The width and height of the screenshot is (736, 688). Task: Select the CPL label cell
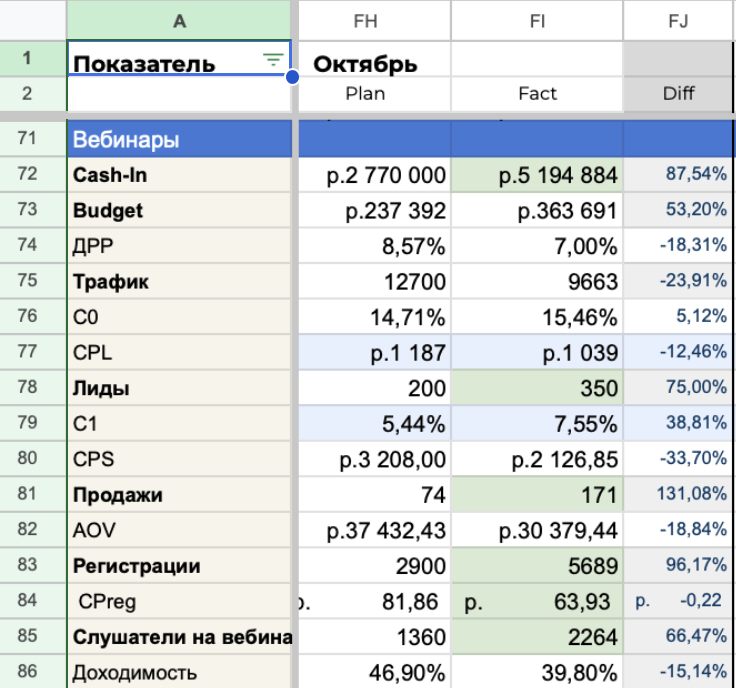(x=179, y=352)
